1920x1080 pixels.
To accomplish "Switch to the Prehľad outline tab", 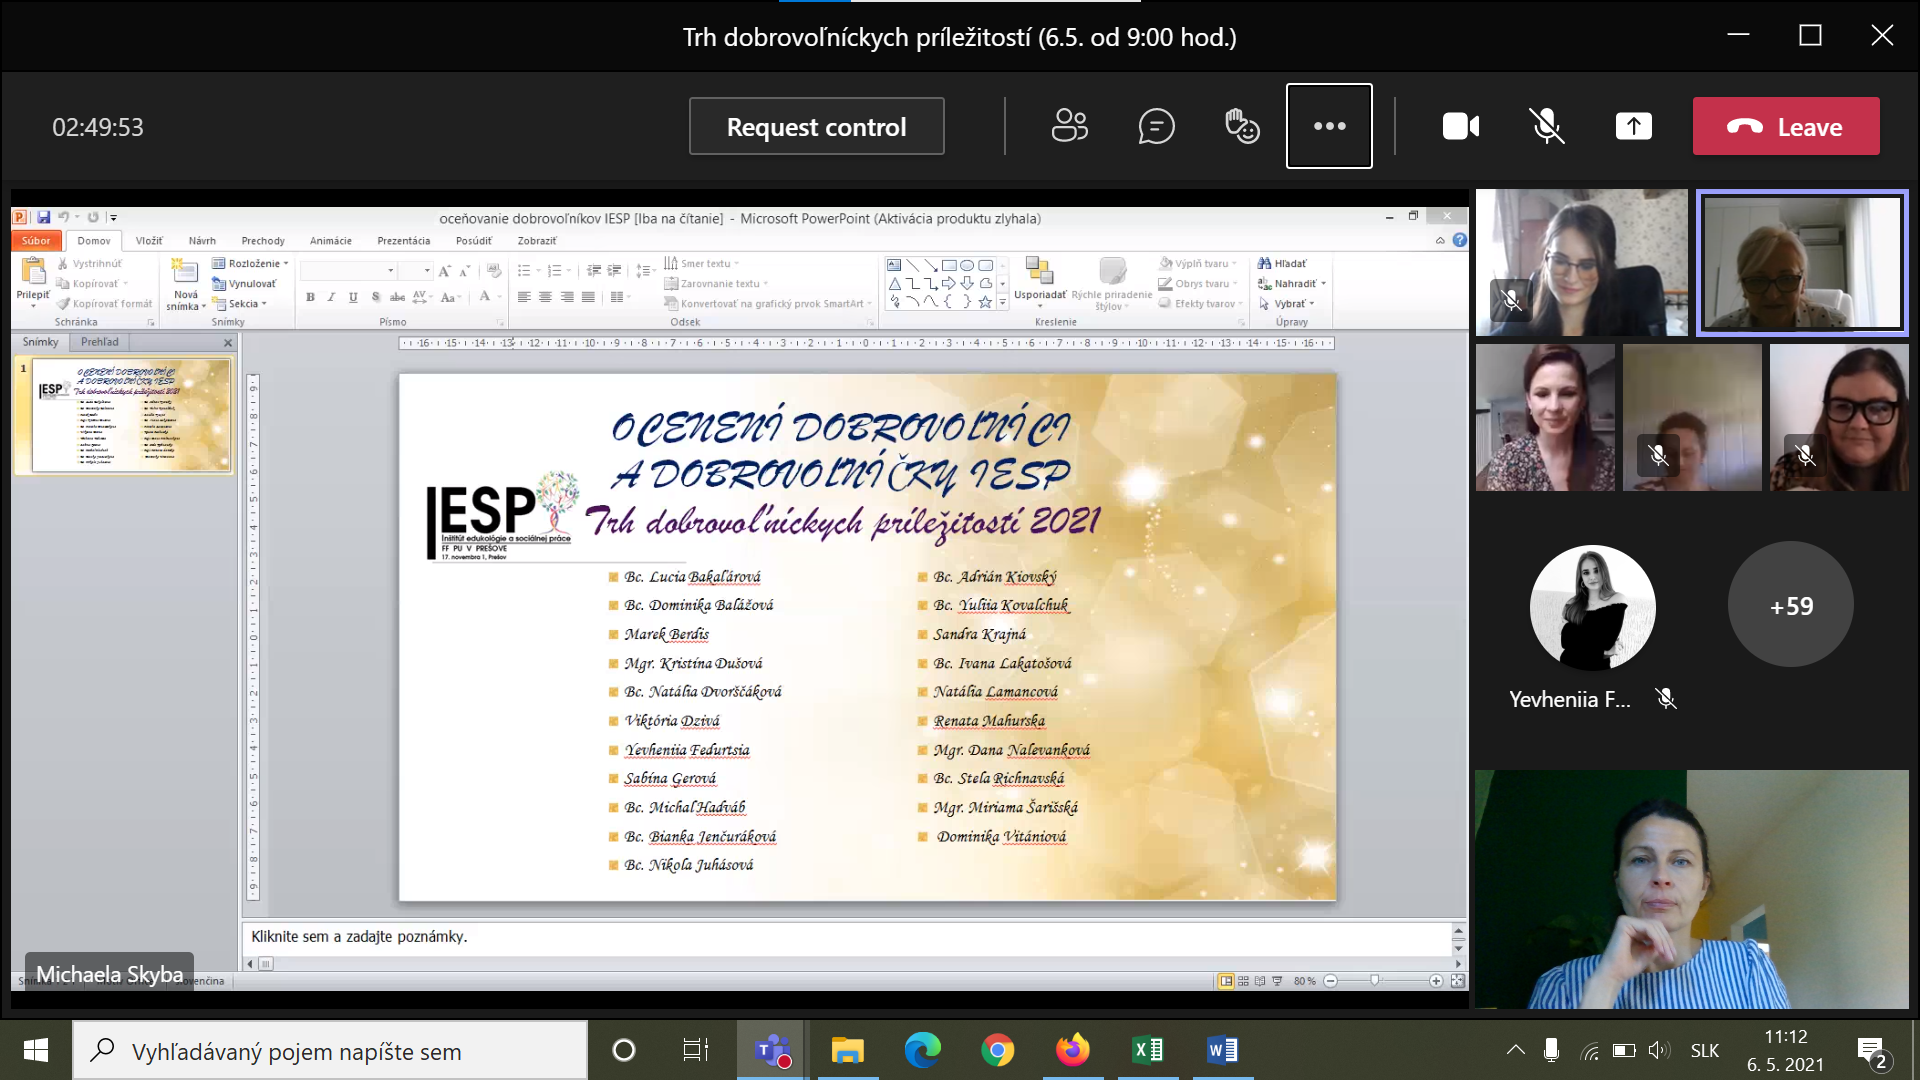I will point(99,342).
